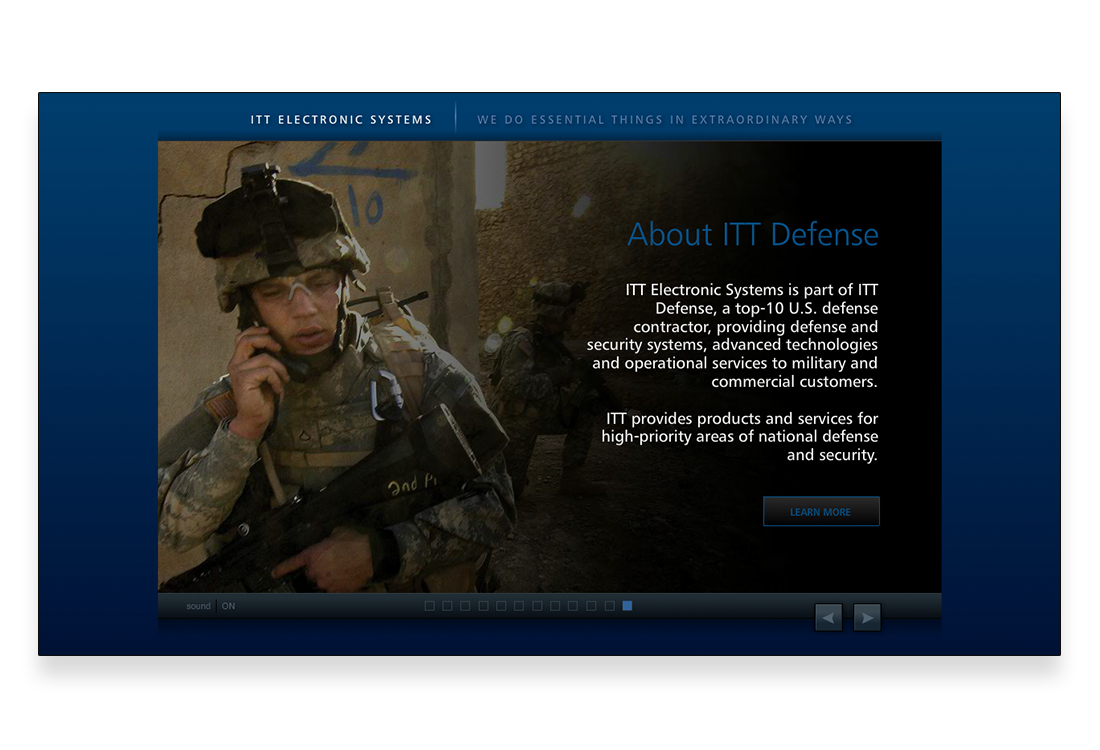Screen dimensions: 1100x750
Task: Select the sixth slide indicator square
Action: (x=519, y=605)
